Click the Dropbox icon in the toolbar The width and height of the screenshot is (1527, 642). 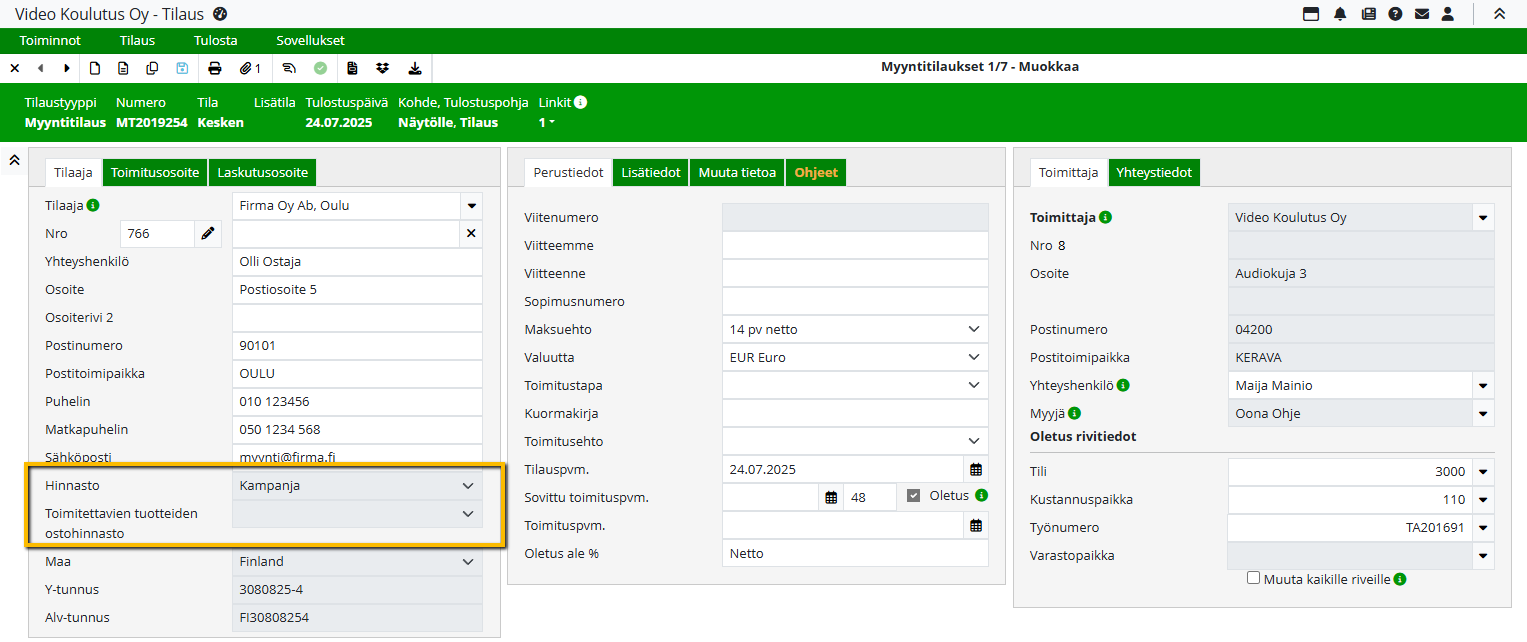pos(382,68)
